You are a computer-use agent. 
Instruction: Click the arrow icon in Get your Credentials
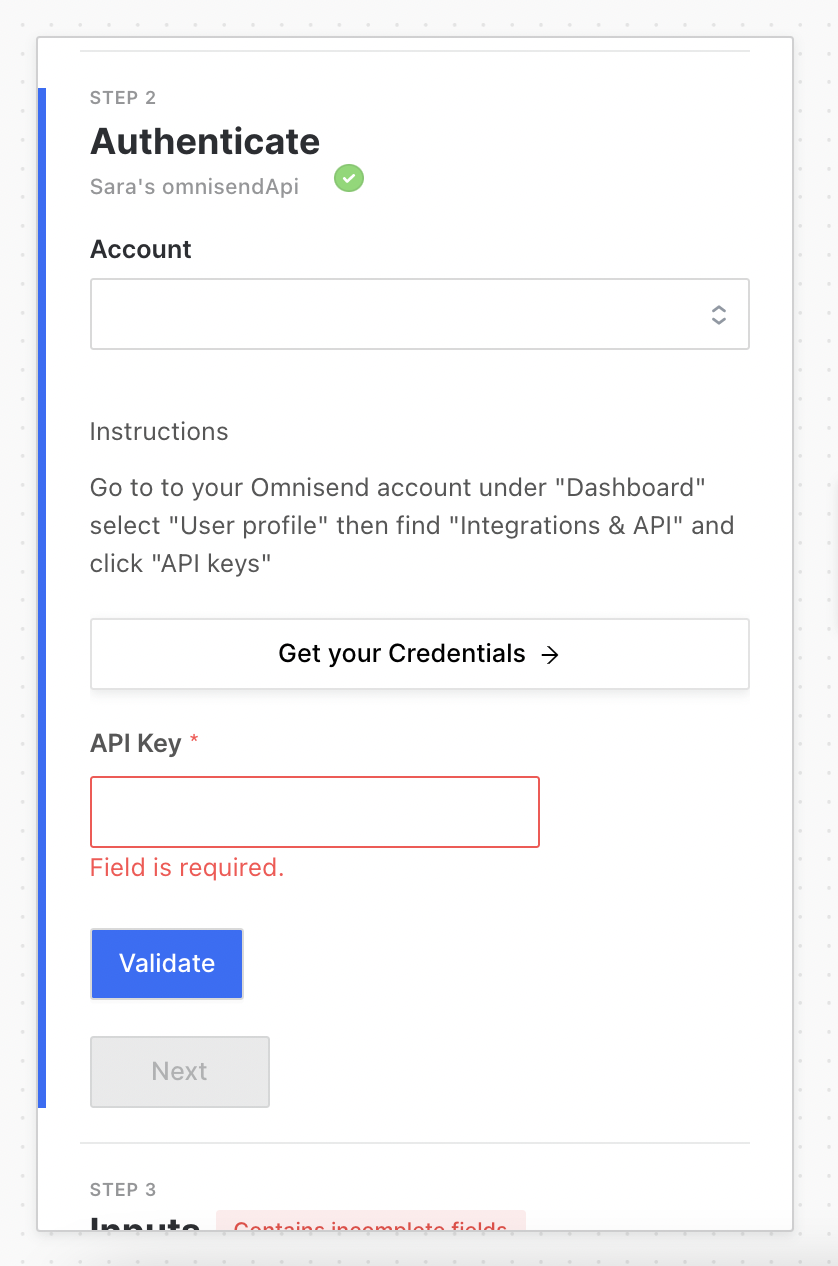tap(549, 655)
